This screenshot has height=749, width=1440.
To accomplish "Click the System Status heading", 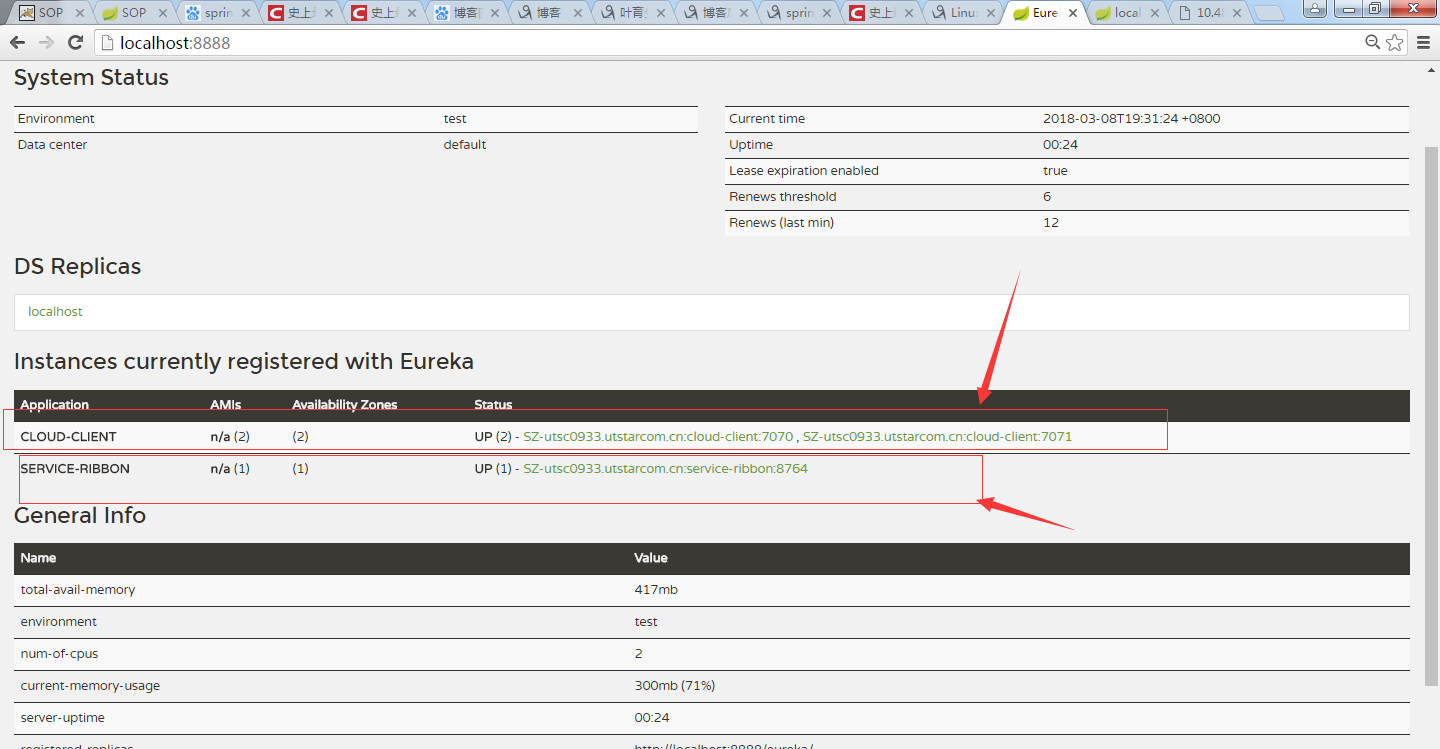I will tap(91, 78).
